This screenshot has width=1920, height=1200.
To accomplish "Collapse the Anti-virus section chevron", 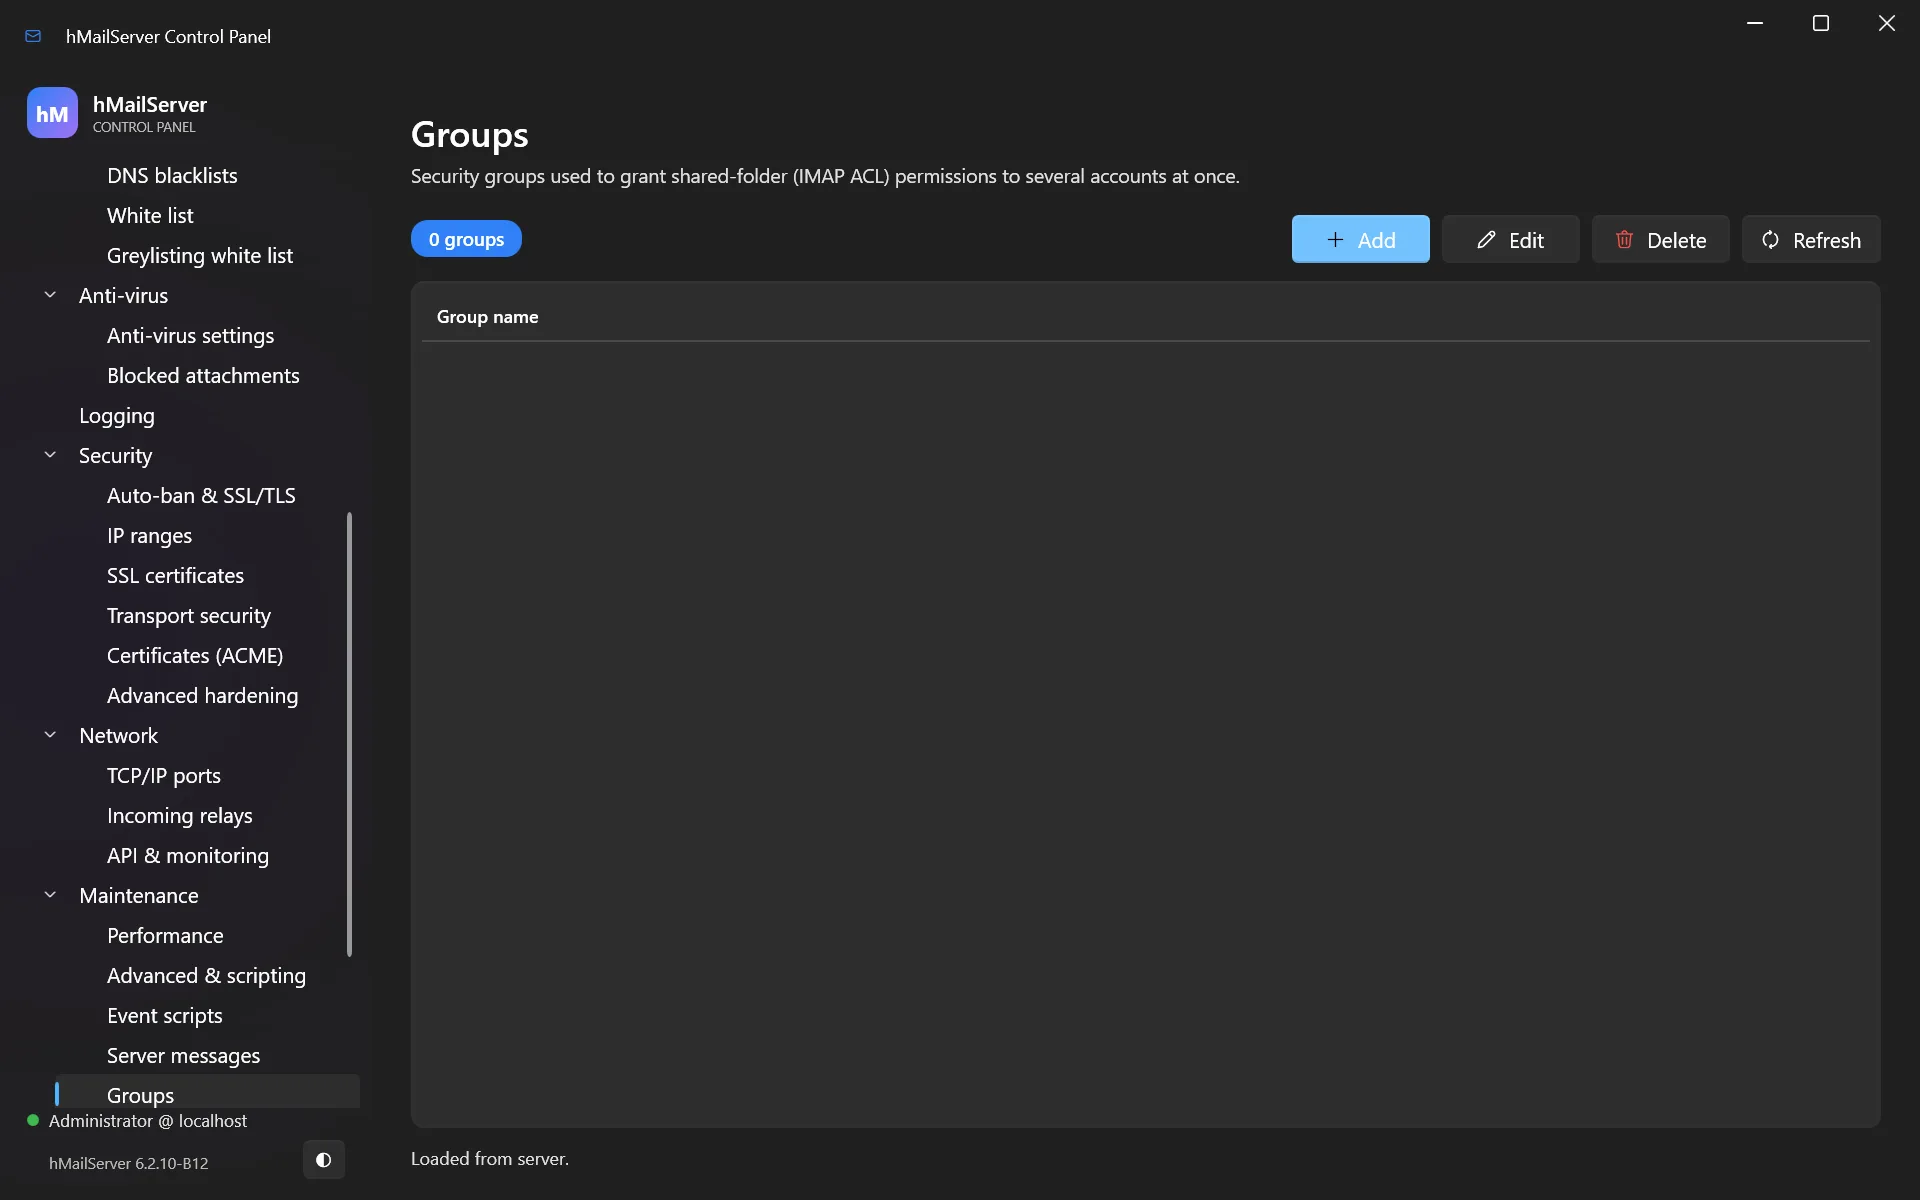I will [50, 295].
